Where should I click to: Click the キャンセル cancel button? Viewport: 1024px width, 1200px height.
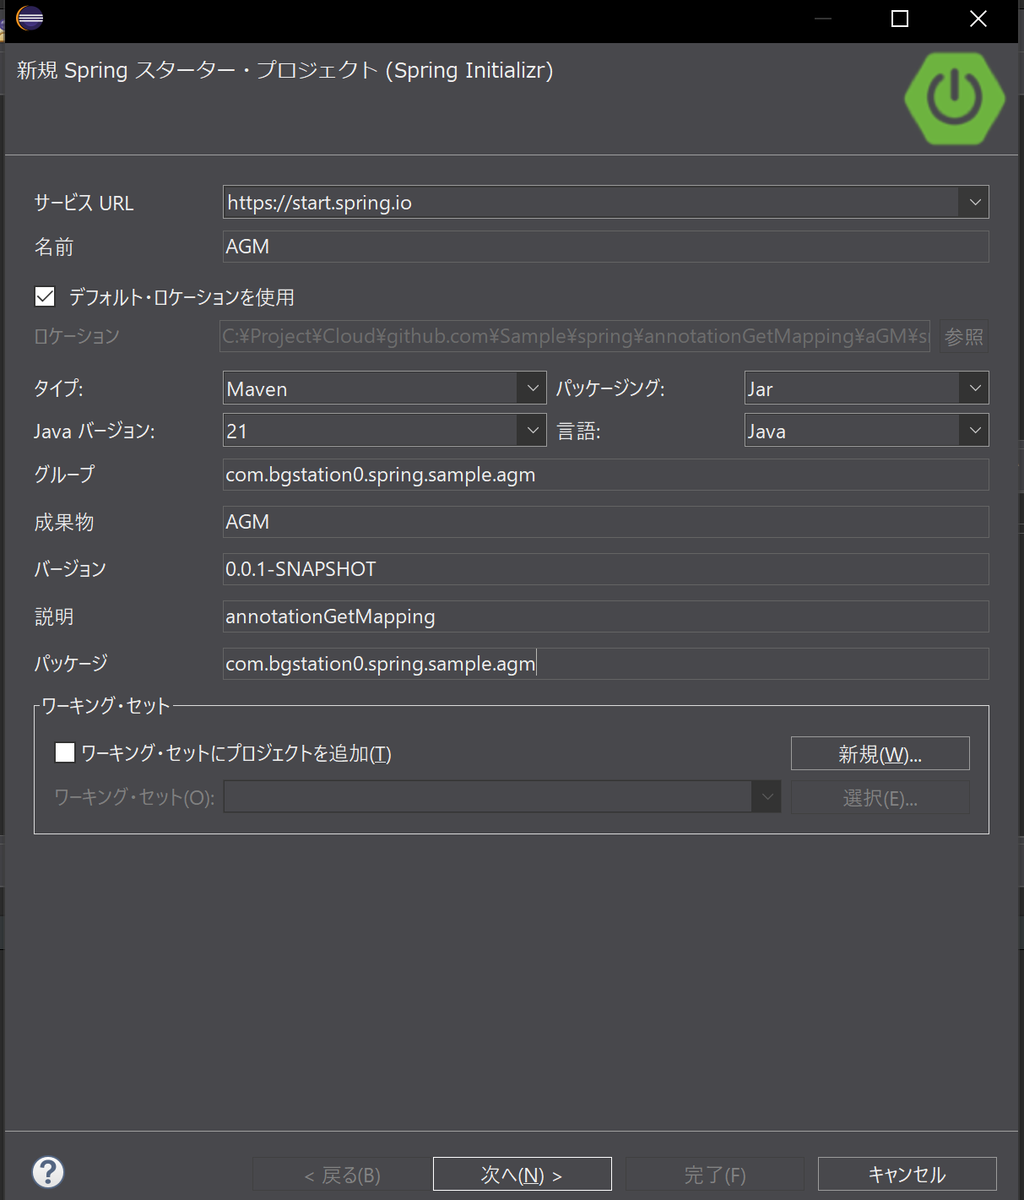907,1174
